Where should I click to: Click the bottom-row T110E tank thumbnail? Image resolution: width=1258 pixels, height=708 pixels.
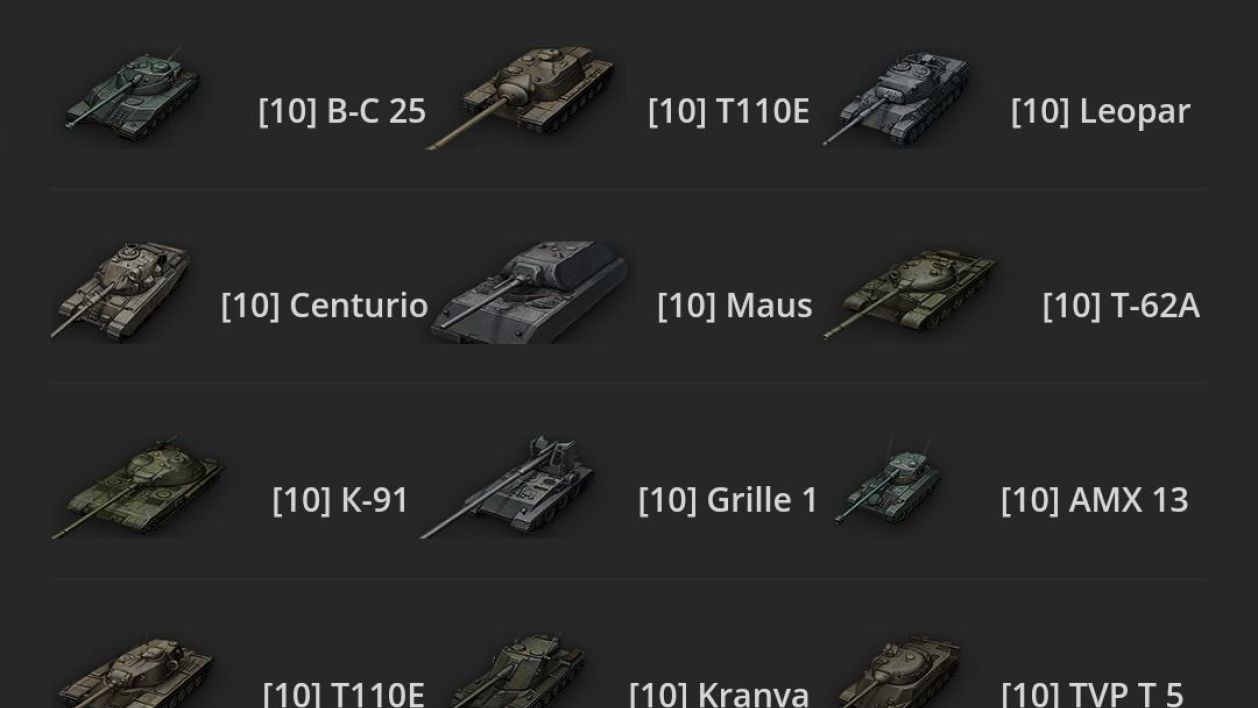[x=135, y=672]
